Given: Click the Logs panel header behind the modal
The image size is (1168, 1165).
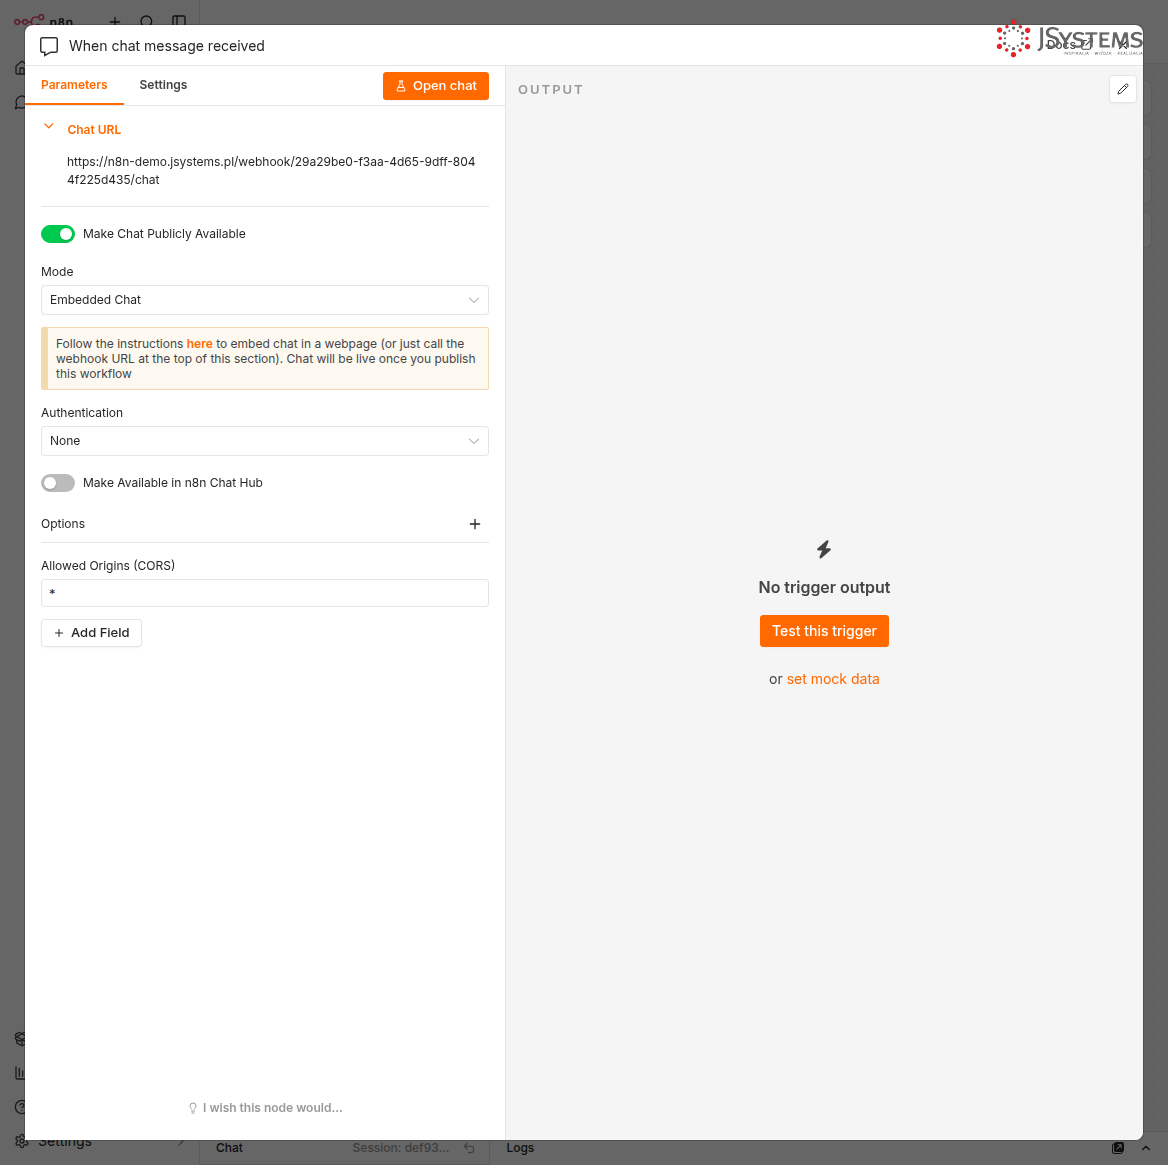Looking at the screenshot, I should tap(520, 1148).
